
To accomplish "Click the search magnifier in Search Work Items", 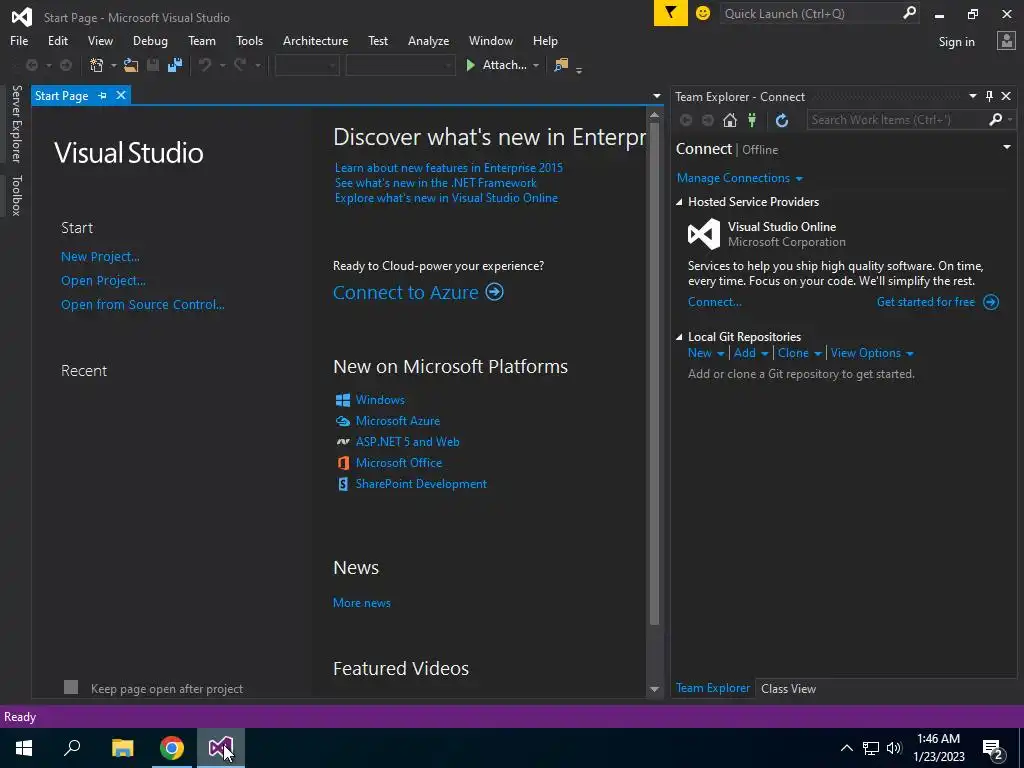I will click(995, 120).
